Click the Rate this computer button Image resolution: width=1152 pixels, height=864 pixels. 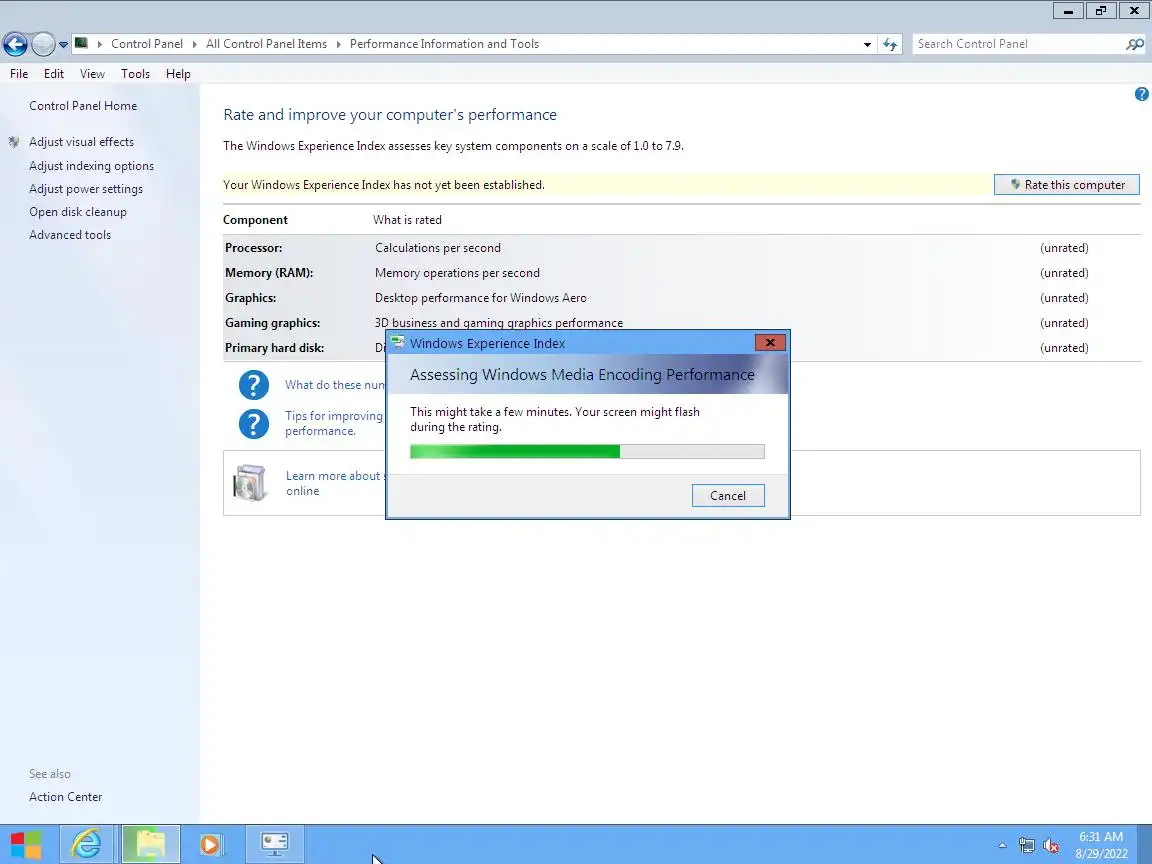[x=1067, y=185]
